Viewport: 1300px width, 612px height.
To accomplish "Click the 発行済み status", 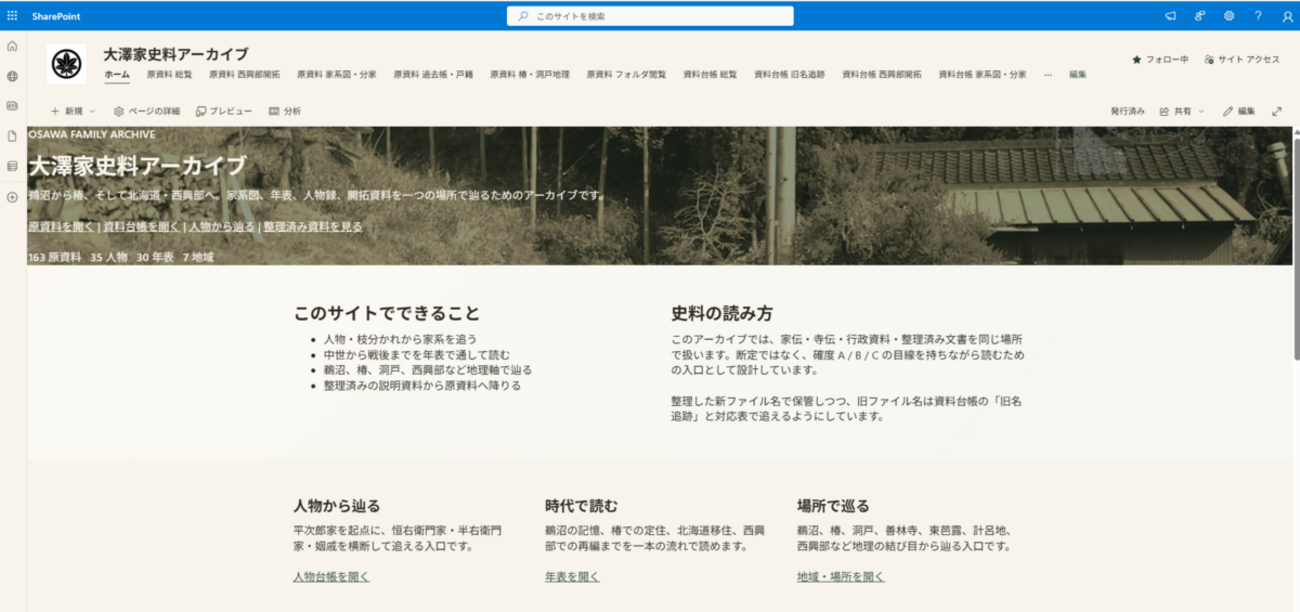I will click(x=1127, y=111).
